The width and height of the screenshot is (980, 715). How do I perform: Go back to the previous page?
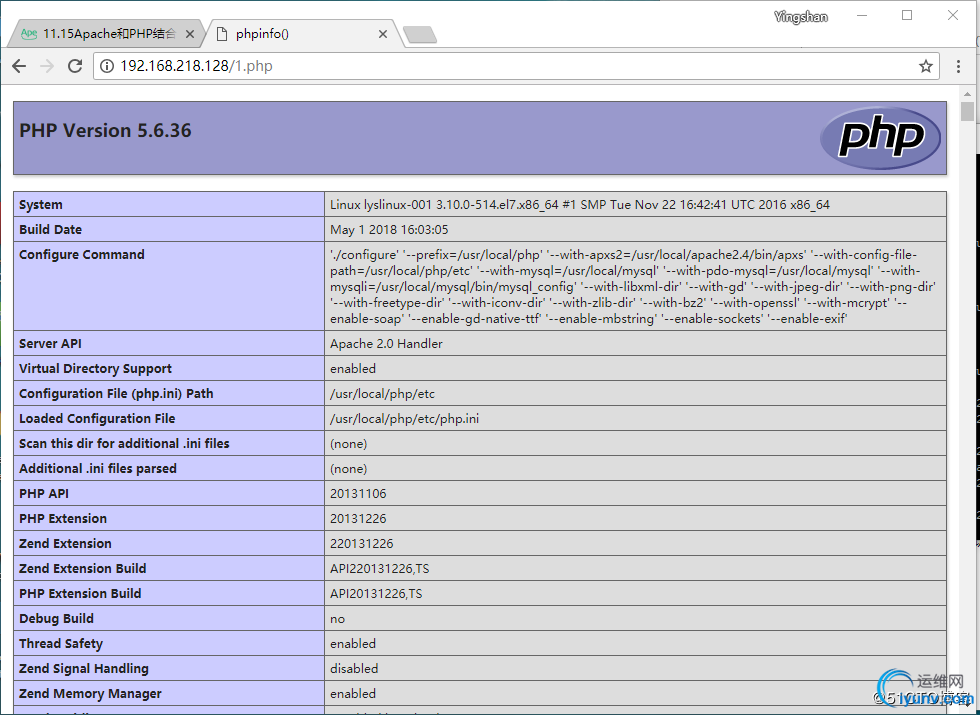click(19, 66)
